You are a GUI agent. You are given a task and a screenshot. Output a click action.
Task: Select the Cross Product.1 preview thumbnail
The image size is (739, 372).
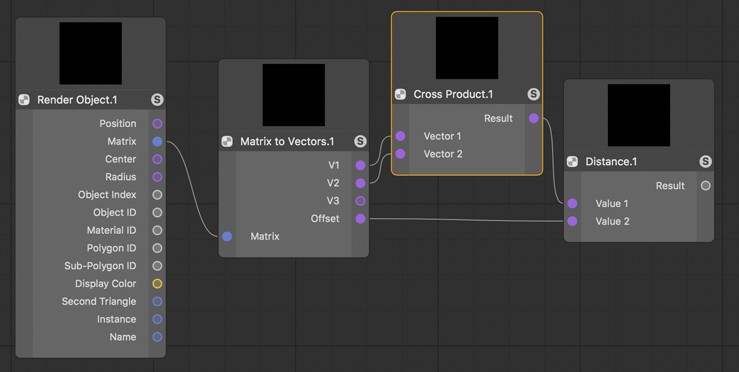467,48
